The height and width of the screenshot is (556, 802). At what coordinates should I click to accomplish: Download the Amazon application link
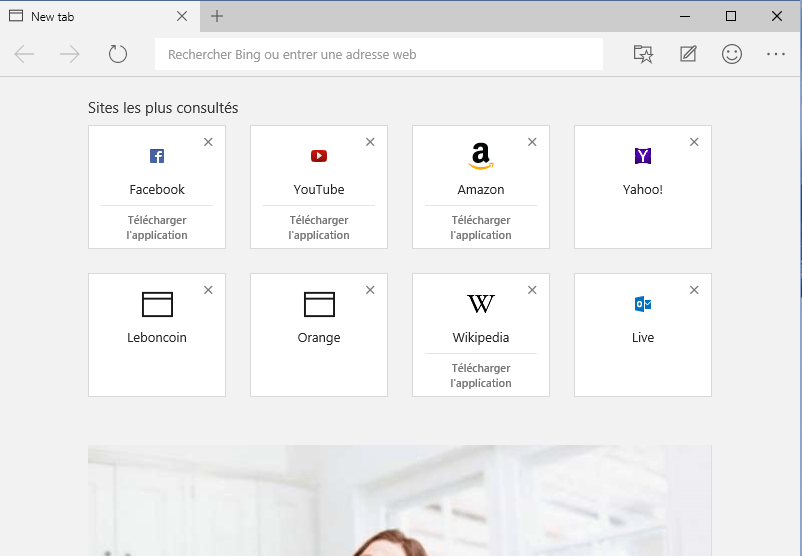tap(481, 228)
